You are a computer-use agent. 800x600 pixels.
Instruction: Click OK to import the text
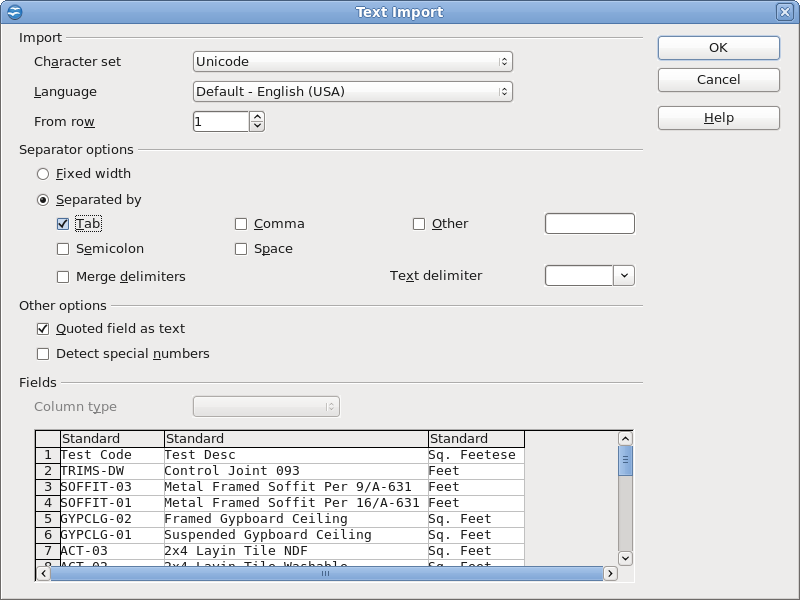click(x=718, y=47)
